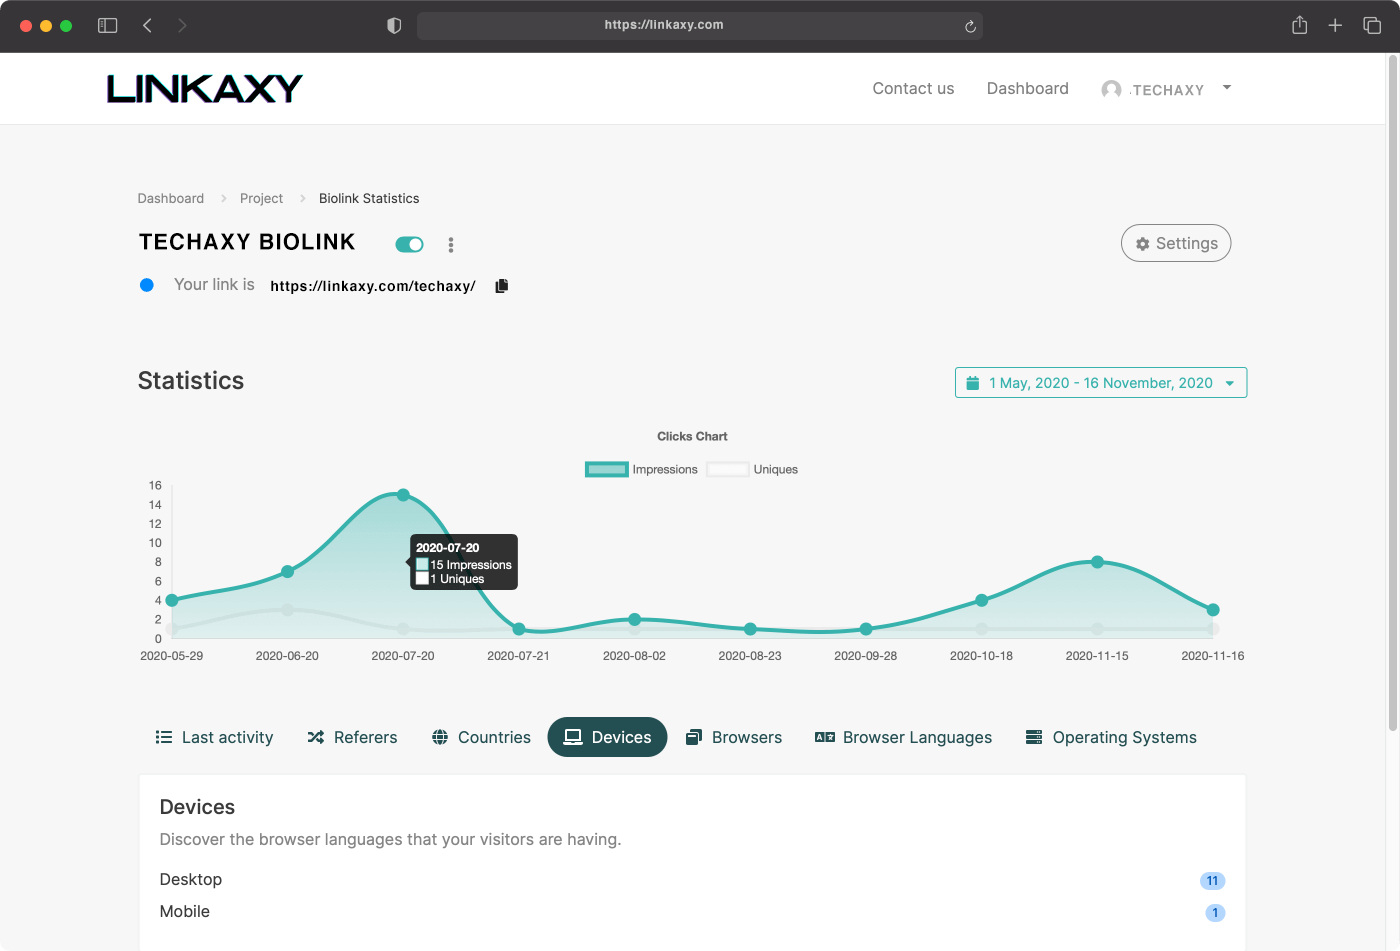Click the blue status dot
1400x951 pixels.
click(147, 285)
